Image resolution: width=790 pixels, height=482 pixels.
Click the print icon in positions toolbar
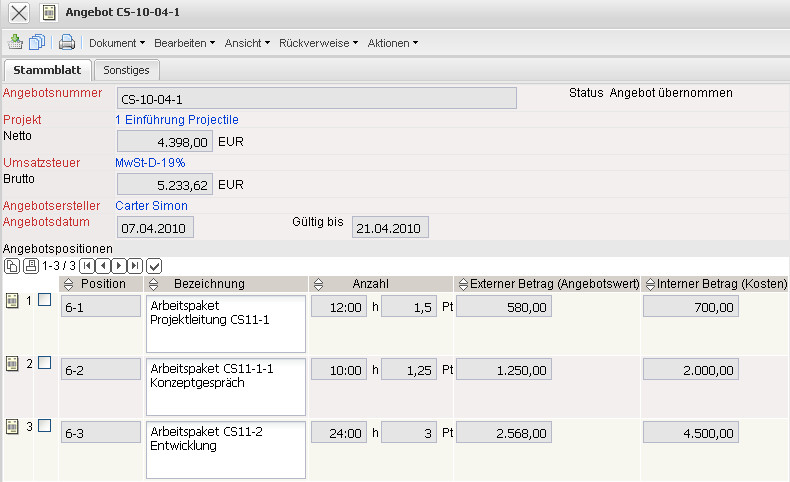click(x=31, y=265)
